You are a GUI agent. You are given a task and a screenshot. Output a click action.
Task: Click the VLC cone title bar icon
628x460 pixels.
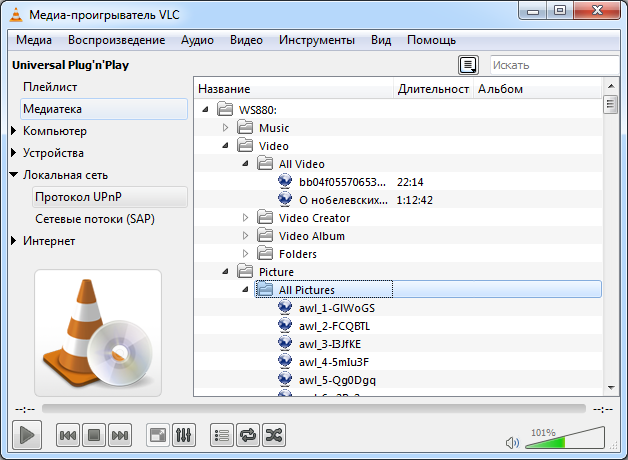coord(16,14)
